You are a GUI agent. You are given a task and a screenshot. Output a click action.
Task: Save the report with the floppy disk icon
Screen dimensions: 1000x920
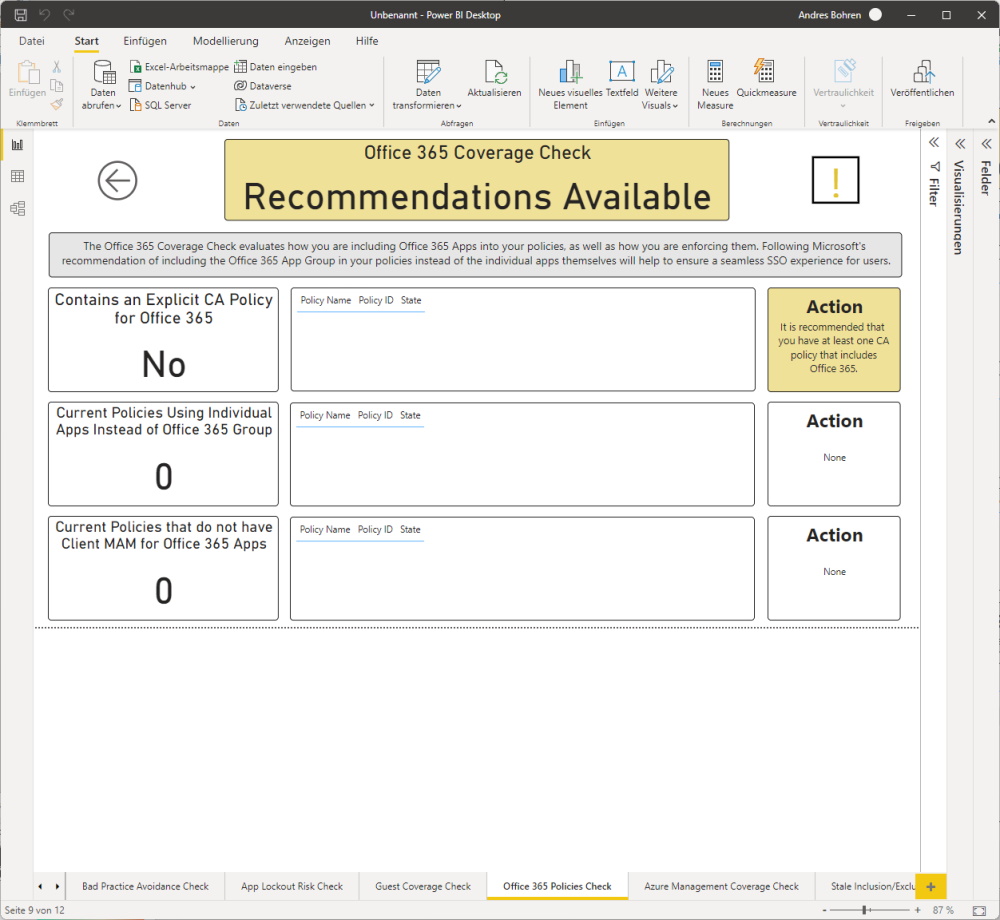click(20, 15)
